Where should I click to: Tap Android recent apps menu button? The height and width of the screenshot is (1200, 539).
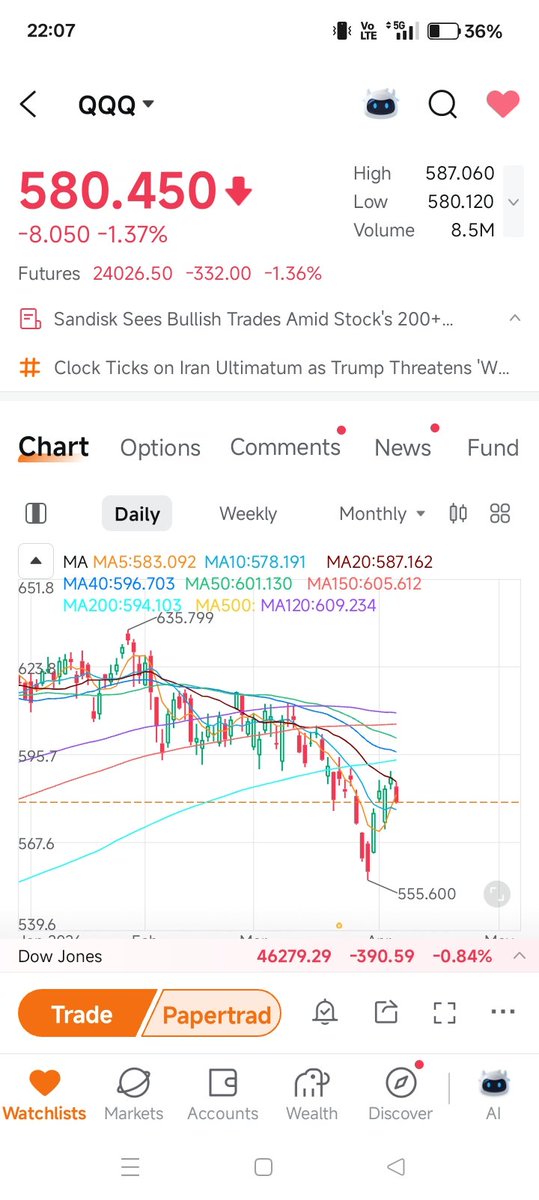pos(131,1167)
